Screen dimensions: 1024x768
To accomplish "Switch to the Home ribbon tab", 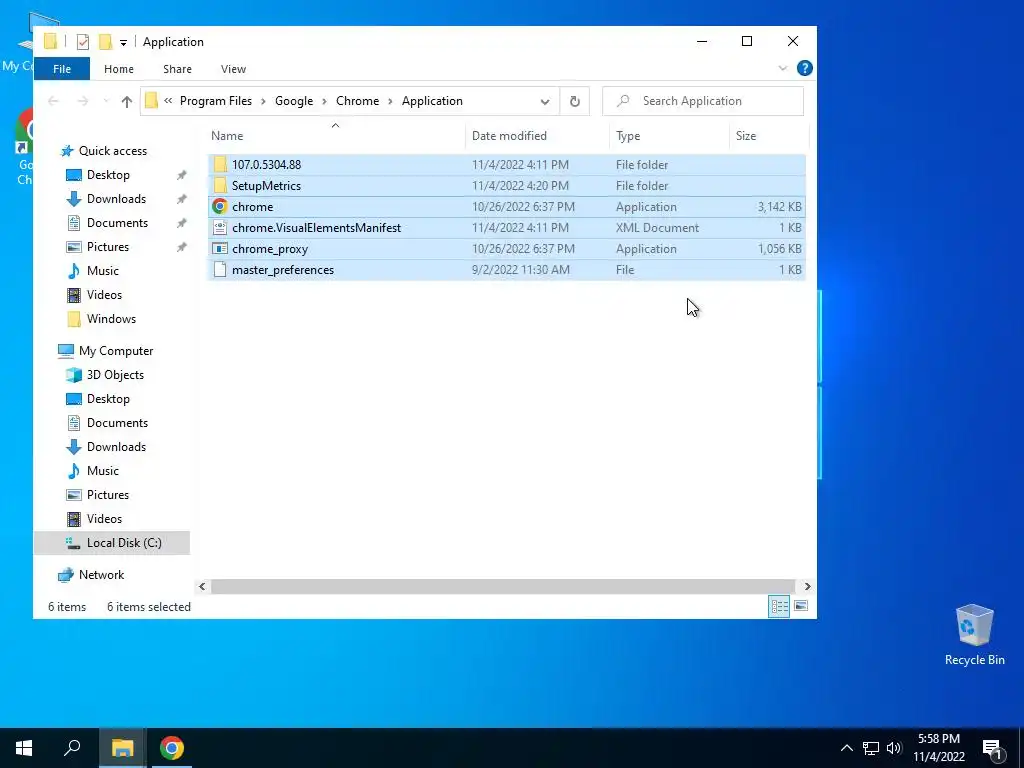I will (118, 69).
